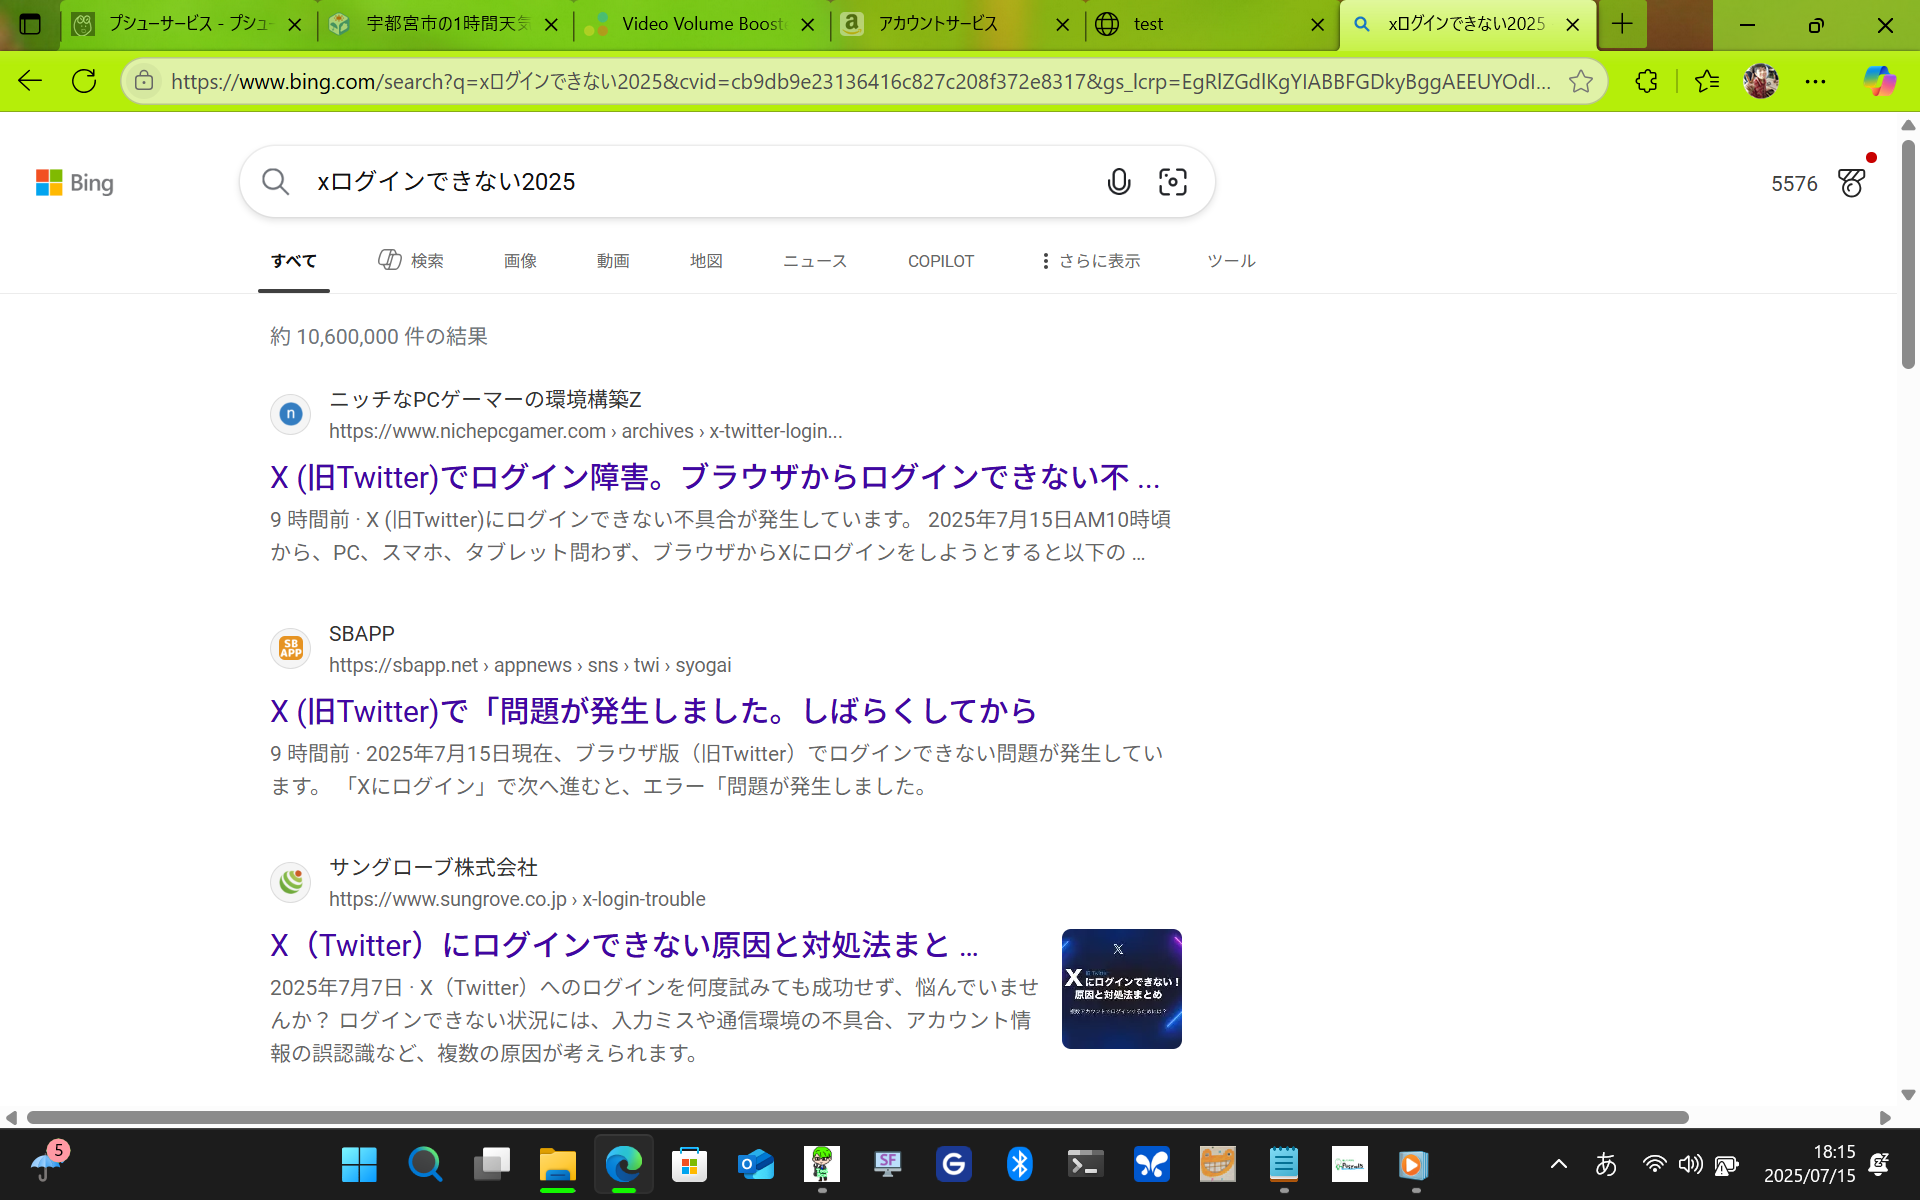Image resolution: width=1920 pixels, height=1200 pixels.
Task: Open Sungrove ログインできない原因 result link
Action: tap(624, 946)
